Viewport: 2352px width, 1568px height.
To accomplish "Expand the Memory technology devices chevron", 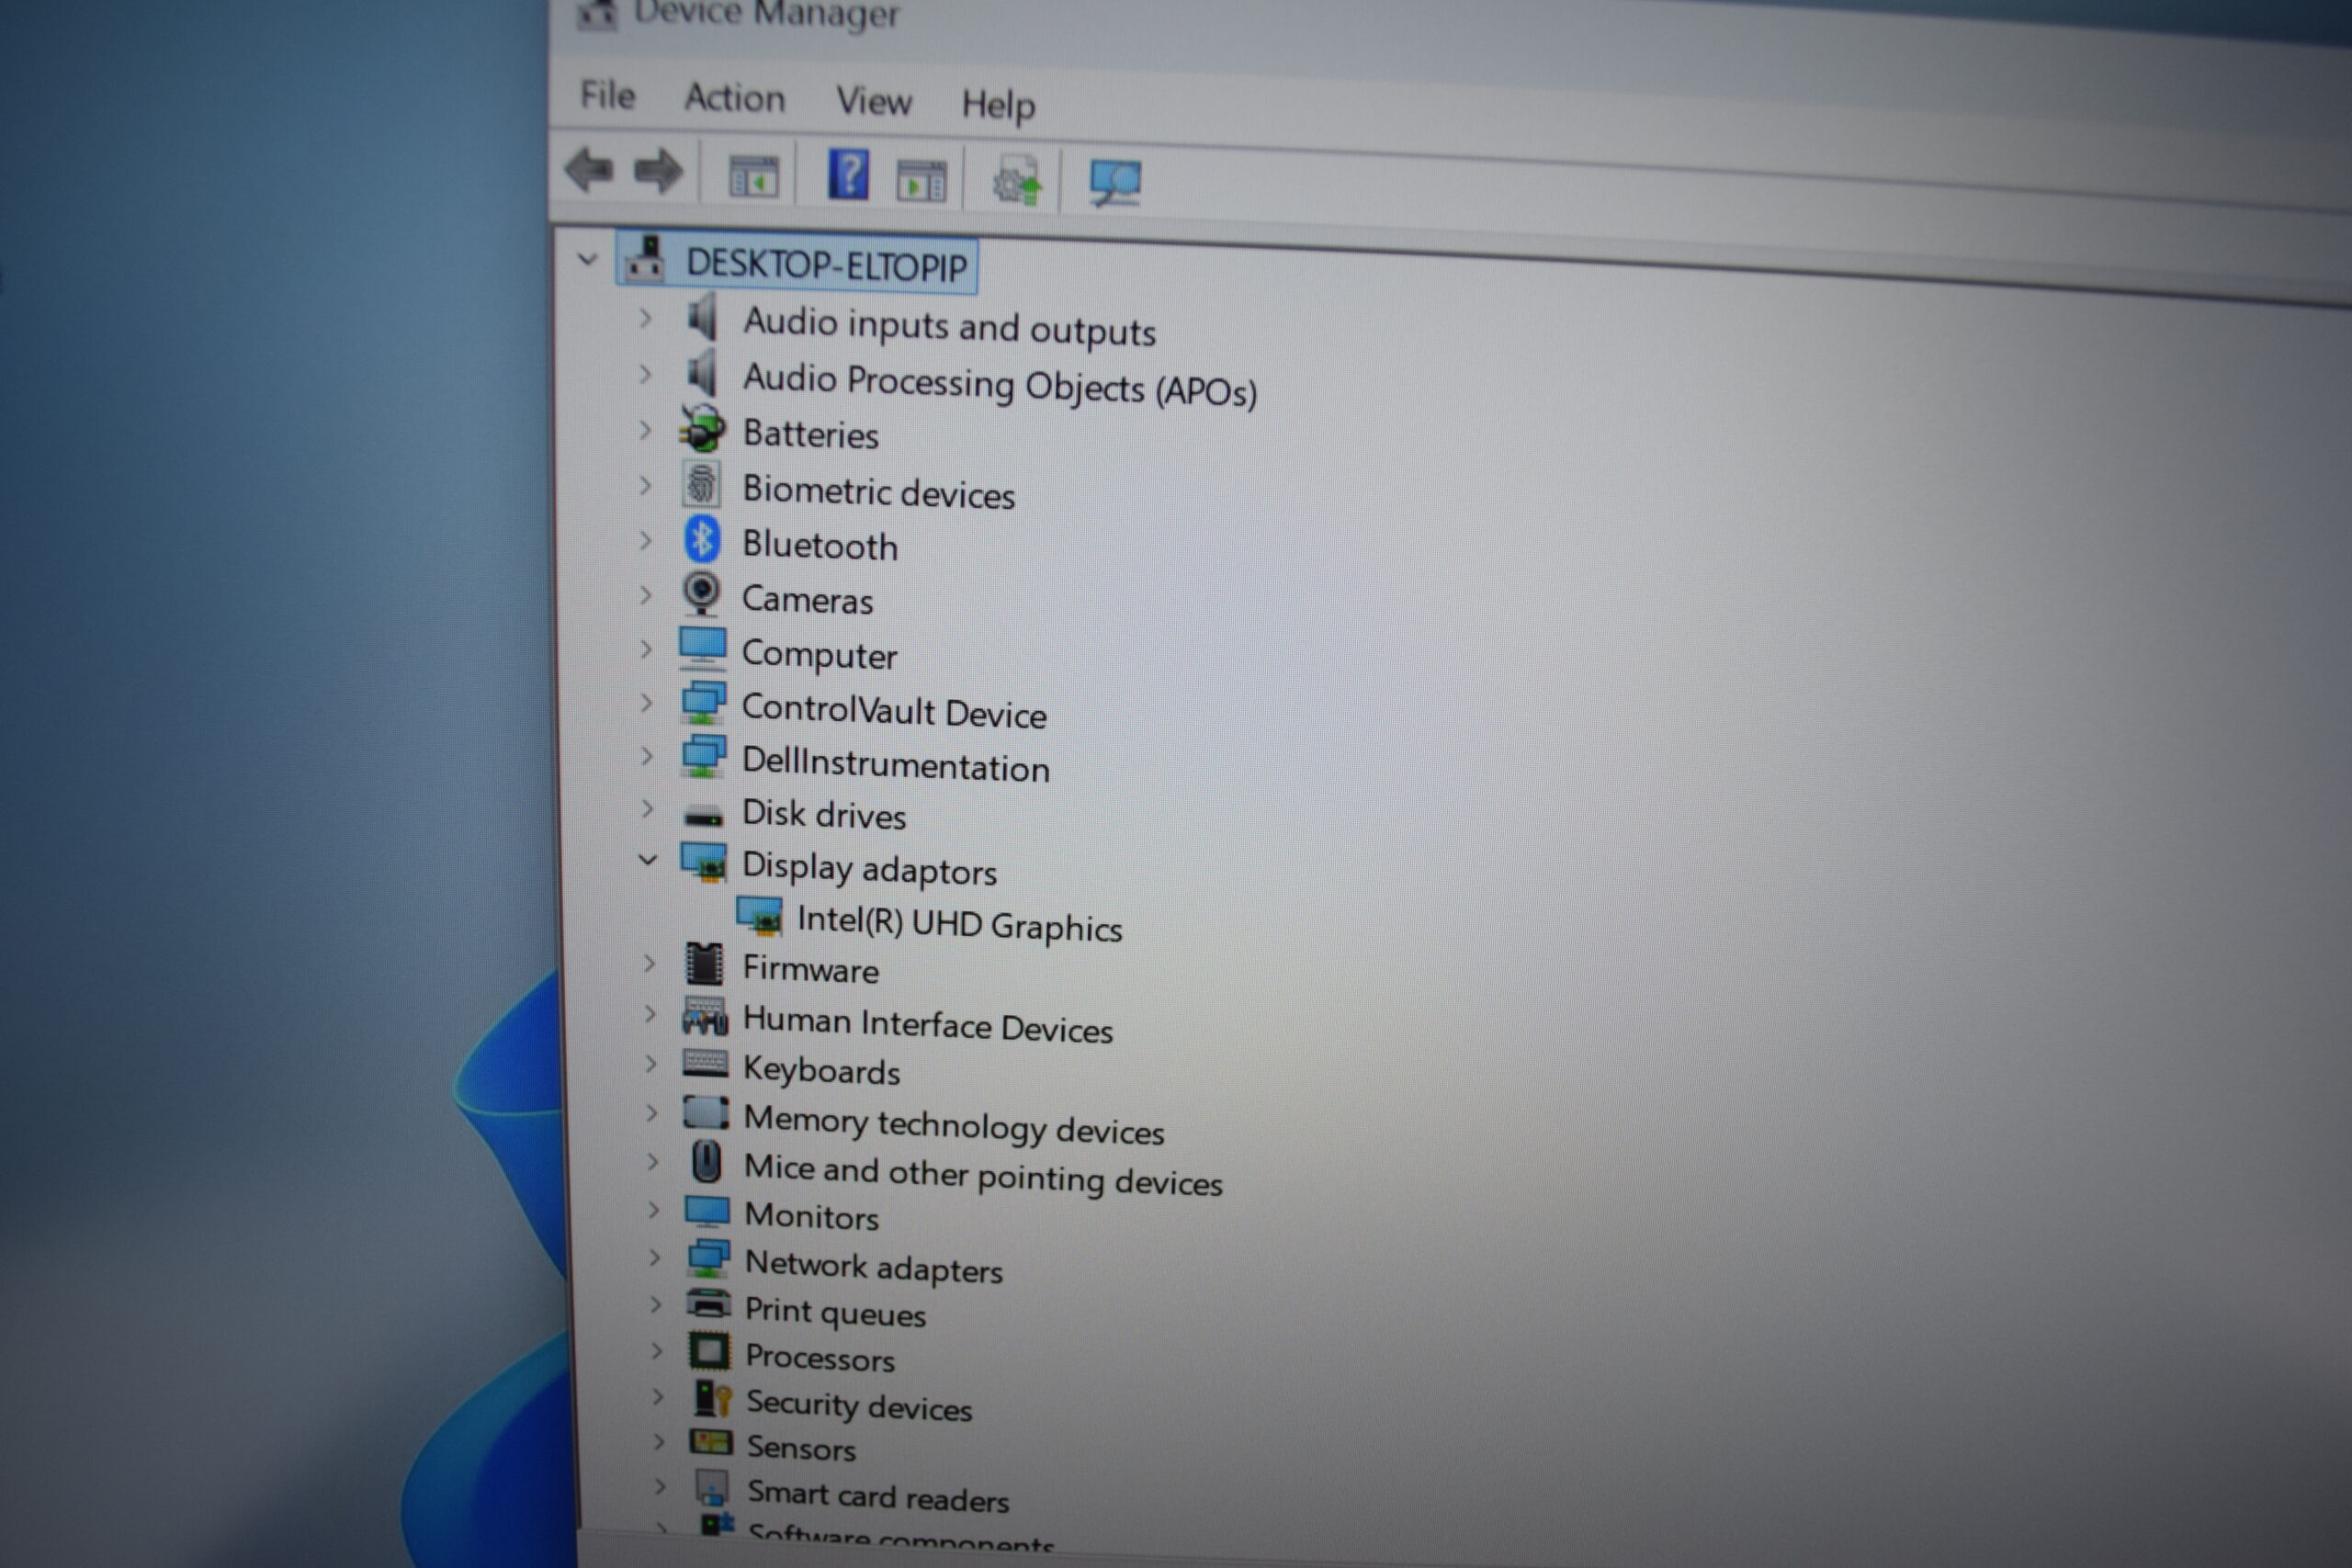I will point(652,1112).
